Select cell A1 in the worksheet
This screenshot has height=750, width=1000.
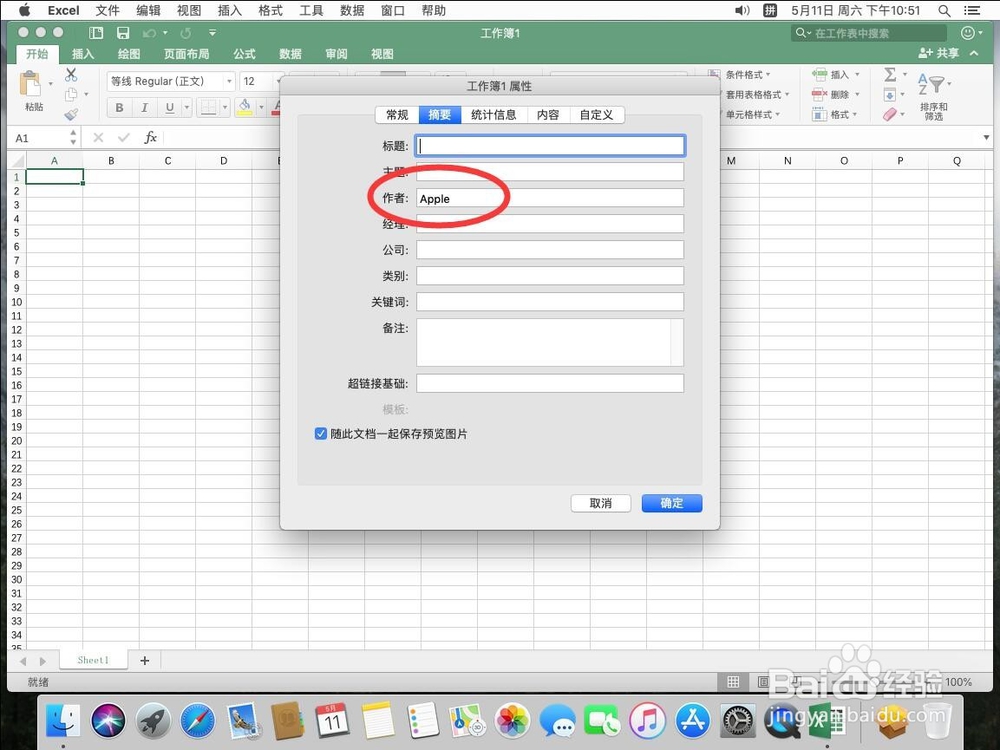[54, 177]
